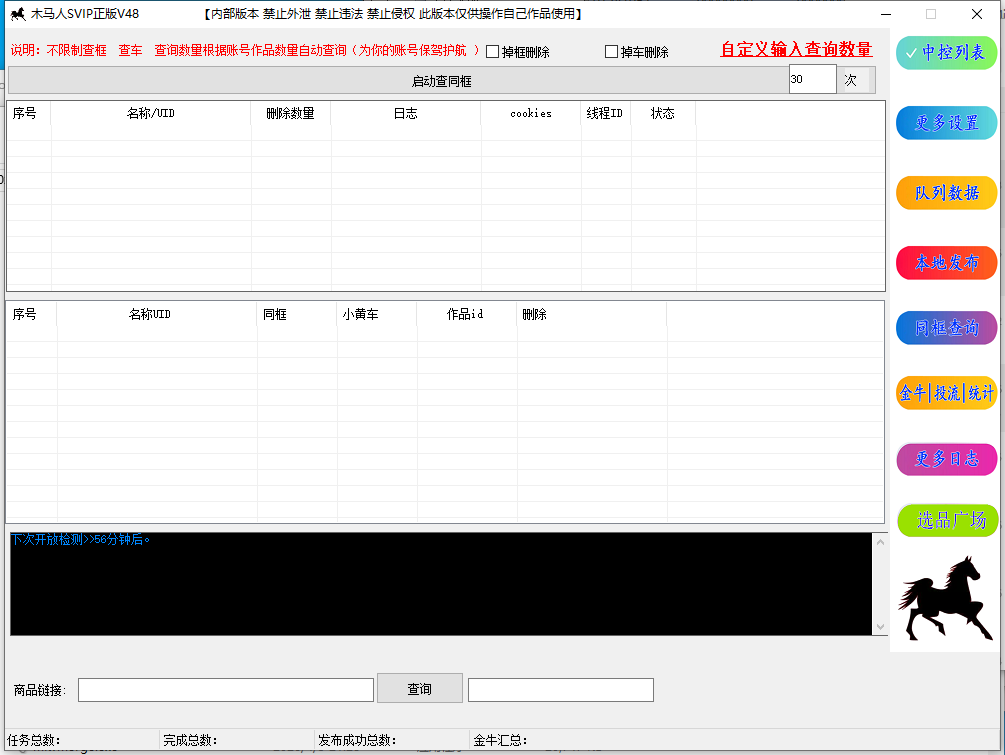This screenshot has width=1005, height=755.
Task: Click the 商品链接 input field
Action: point(226,690)
